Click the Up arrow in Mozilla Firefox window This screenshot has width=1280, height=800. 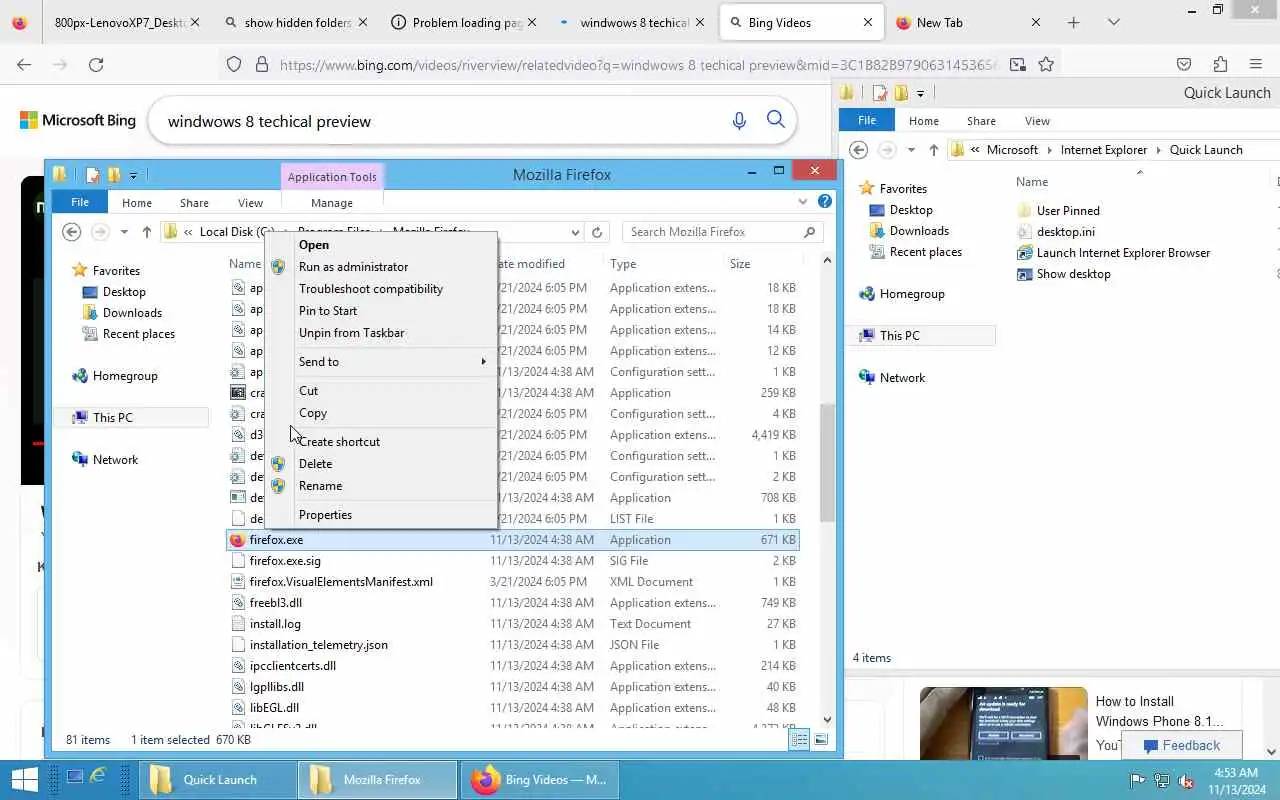(147, 232)
